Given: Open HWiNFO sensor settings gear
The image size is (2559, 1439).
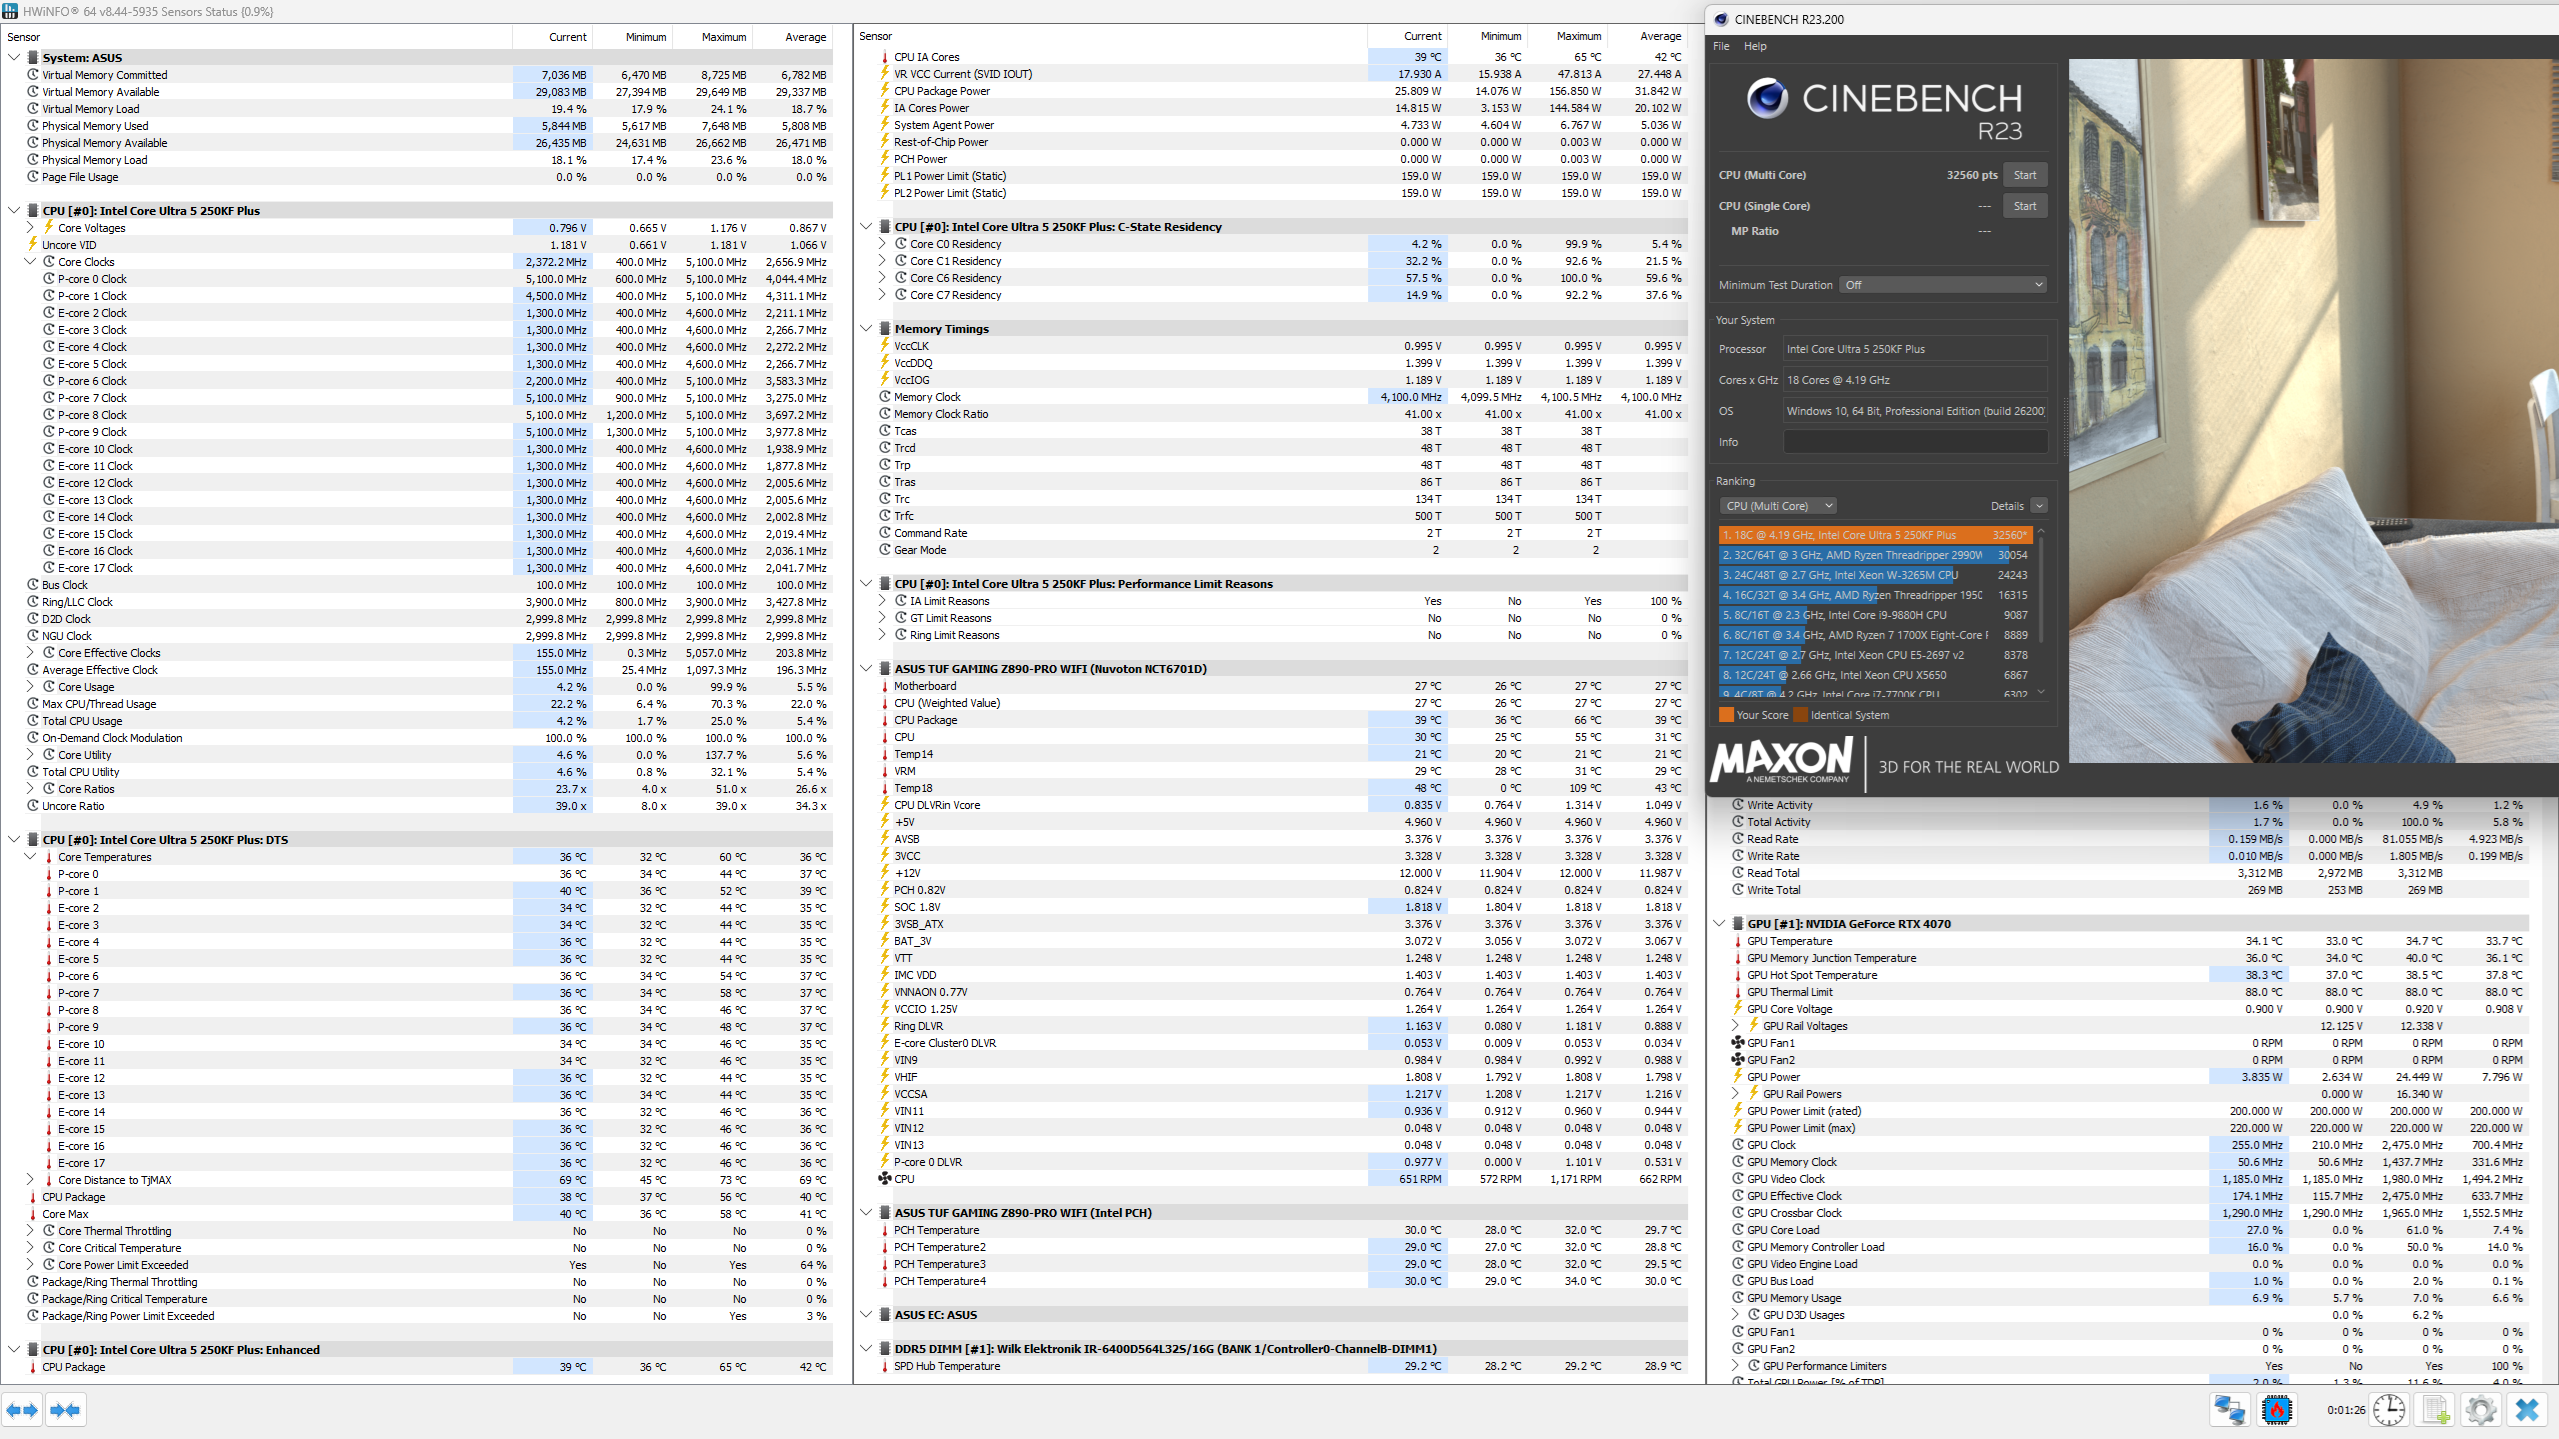Looking at the screenshot, I should tap(2481, 1410).
